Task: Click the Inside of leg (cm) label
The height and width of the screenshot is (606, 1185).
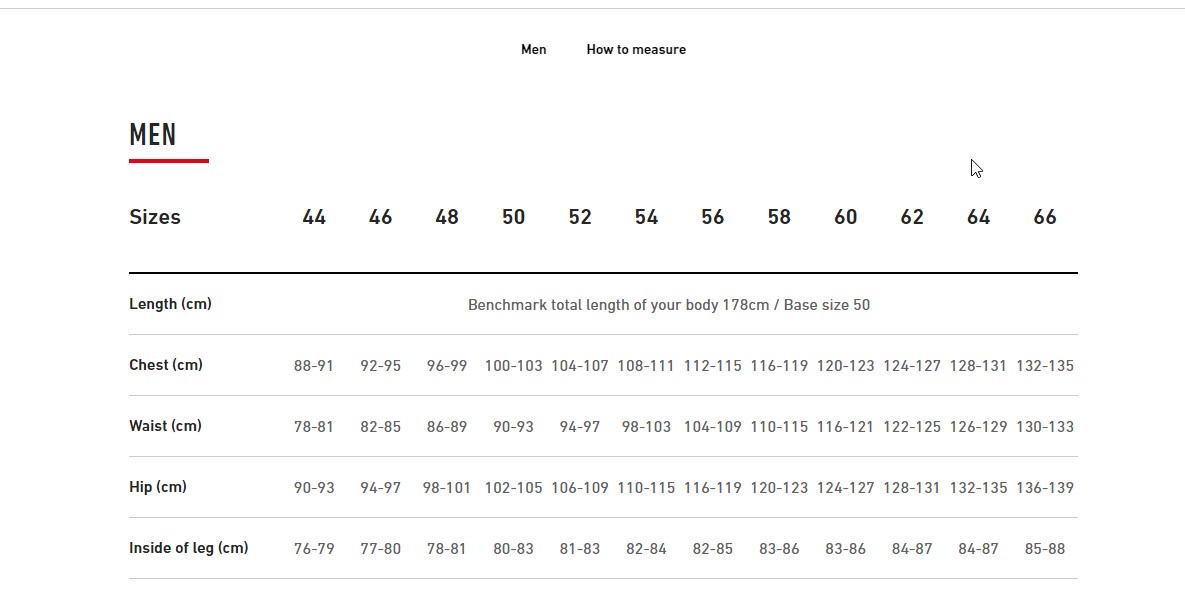Action: click(189, 548)
